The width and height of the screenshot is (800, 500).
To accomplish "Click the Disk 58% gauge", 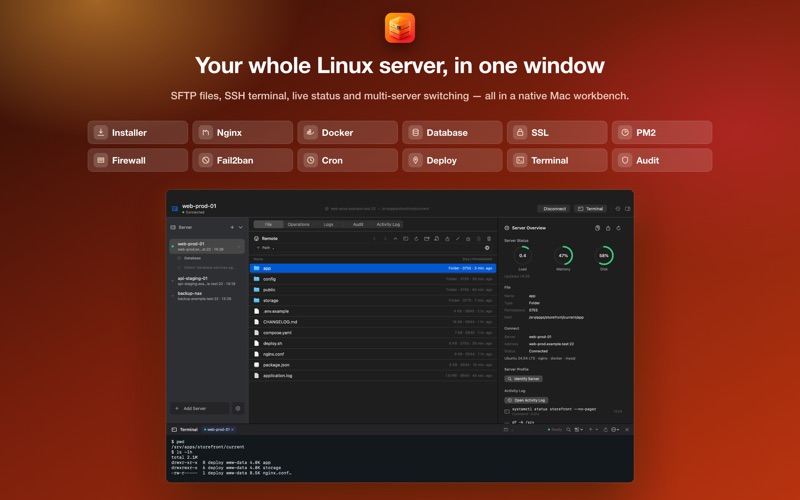I will click(604, 256).
